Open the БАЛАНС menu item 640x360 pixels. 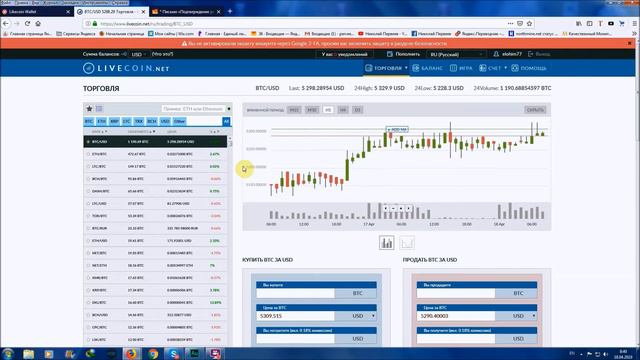tap(427, 68)
